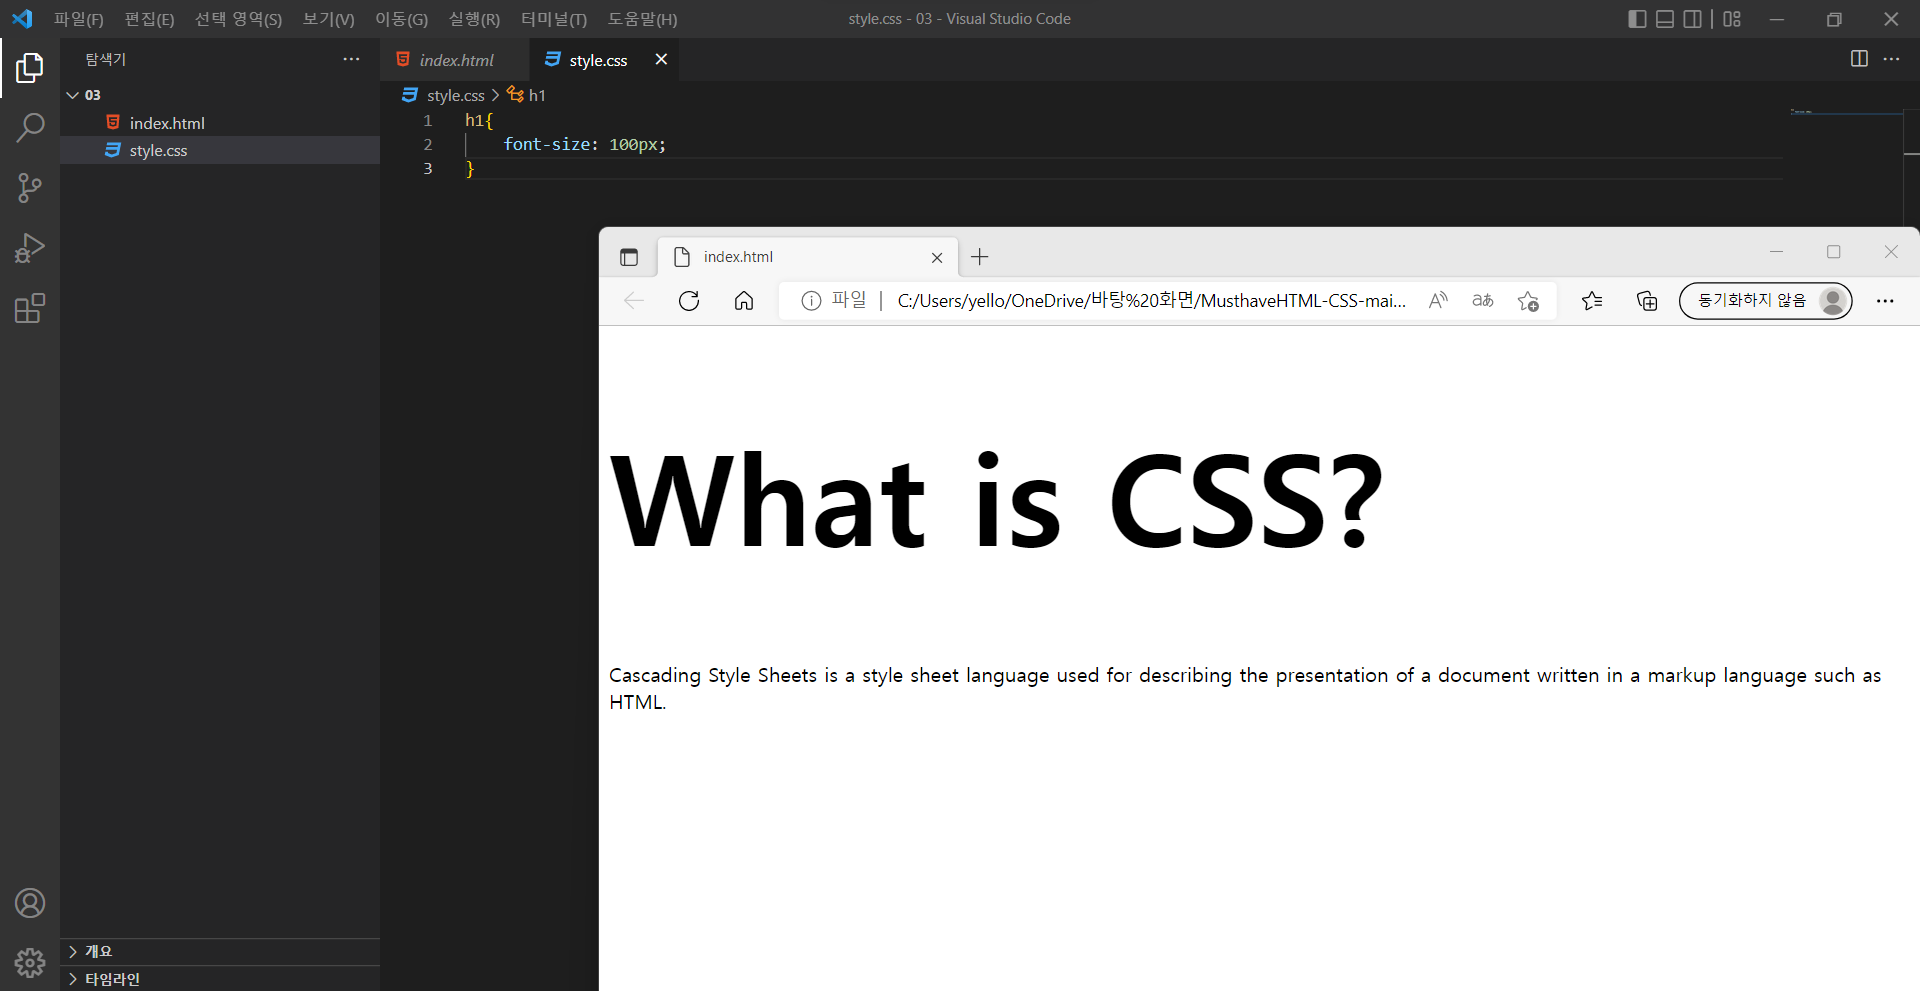Click the 탐색기 panel title

[105, 59]
